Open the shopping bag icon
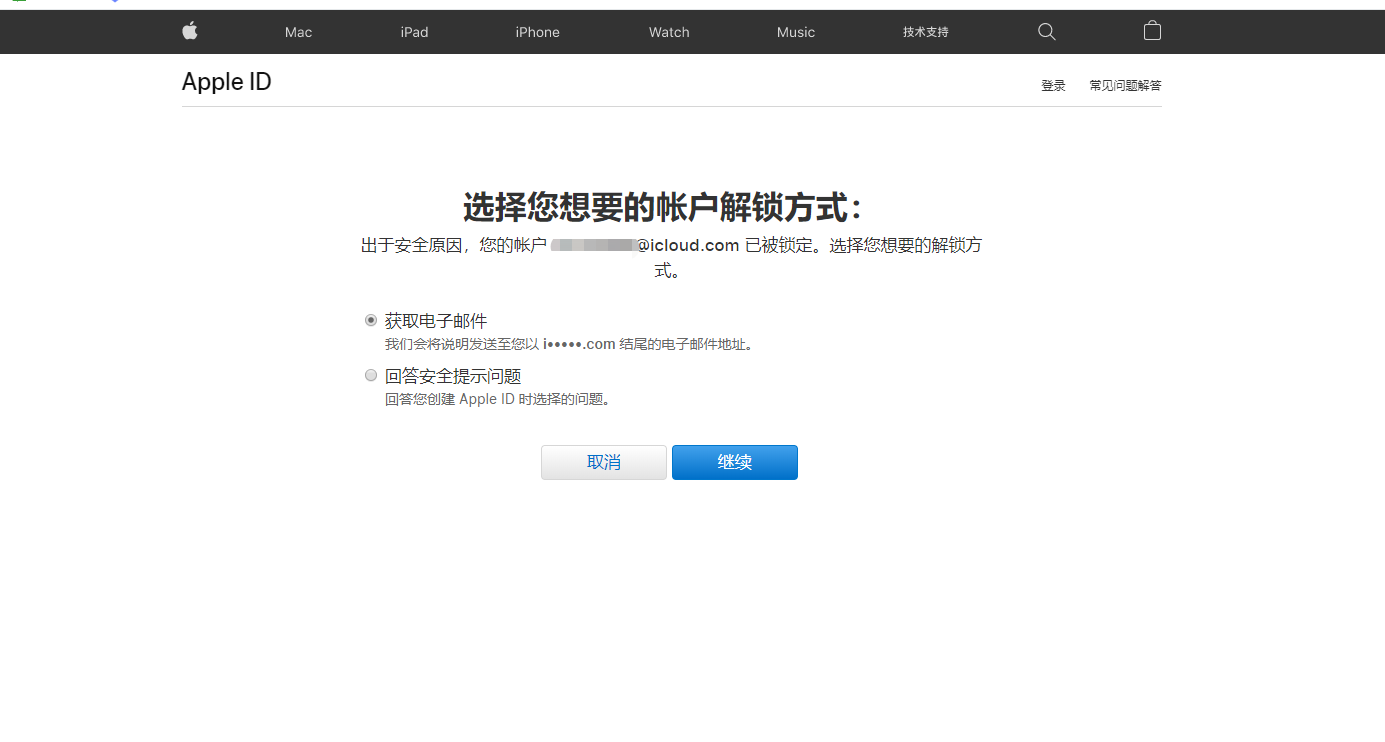The width and height of the screenshot is (1385, 742). [x=1152, y=31]
